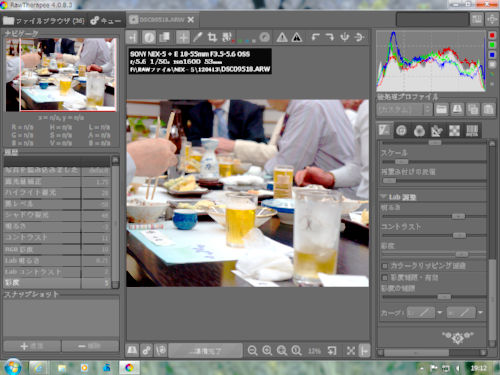Switch to the ファイルブラウザ tab
500x375 pixels.
[44, 21]
